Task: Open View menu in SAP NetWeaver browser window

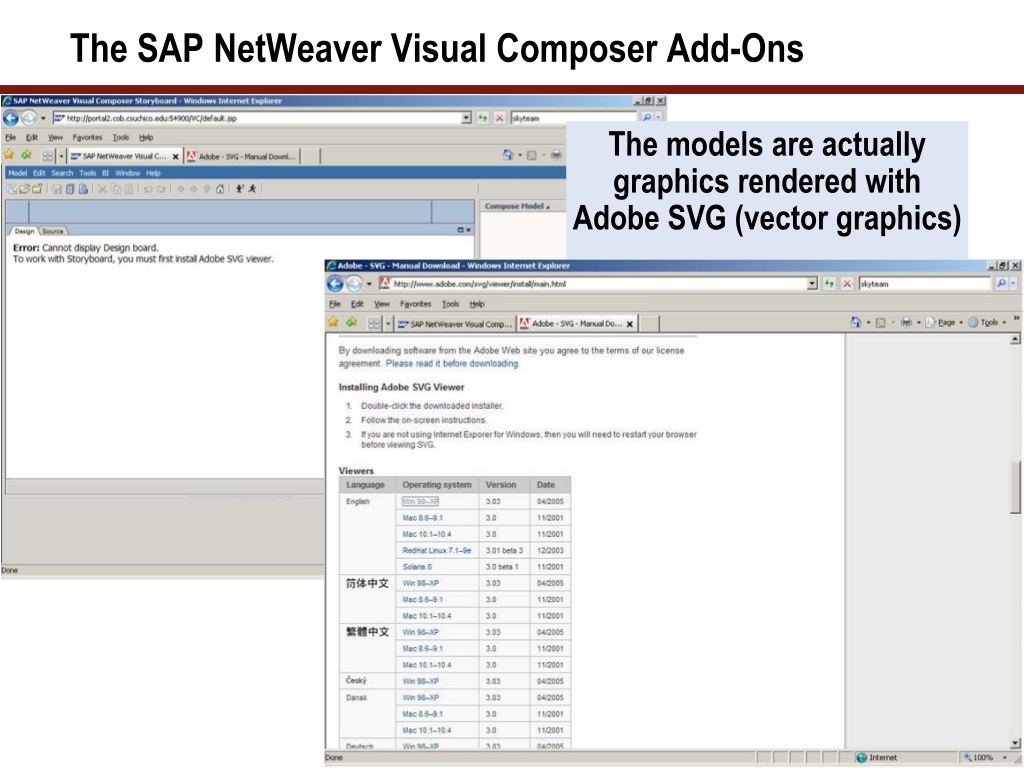Action: pos(56,138)
